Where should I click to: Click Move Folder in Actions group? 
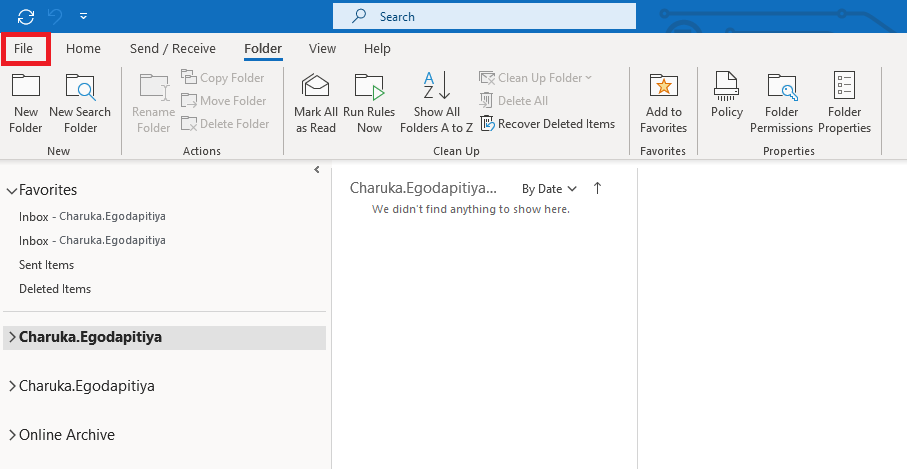tap(224, 101)
